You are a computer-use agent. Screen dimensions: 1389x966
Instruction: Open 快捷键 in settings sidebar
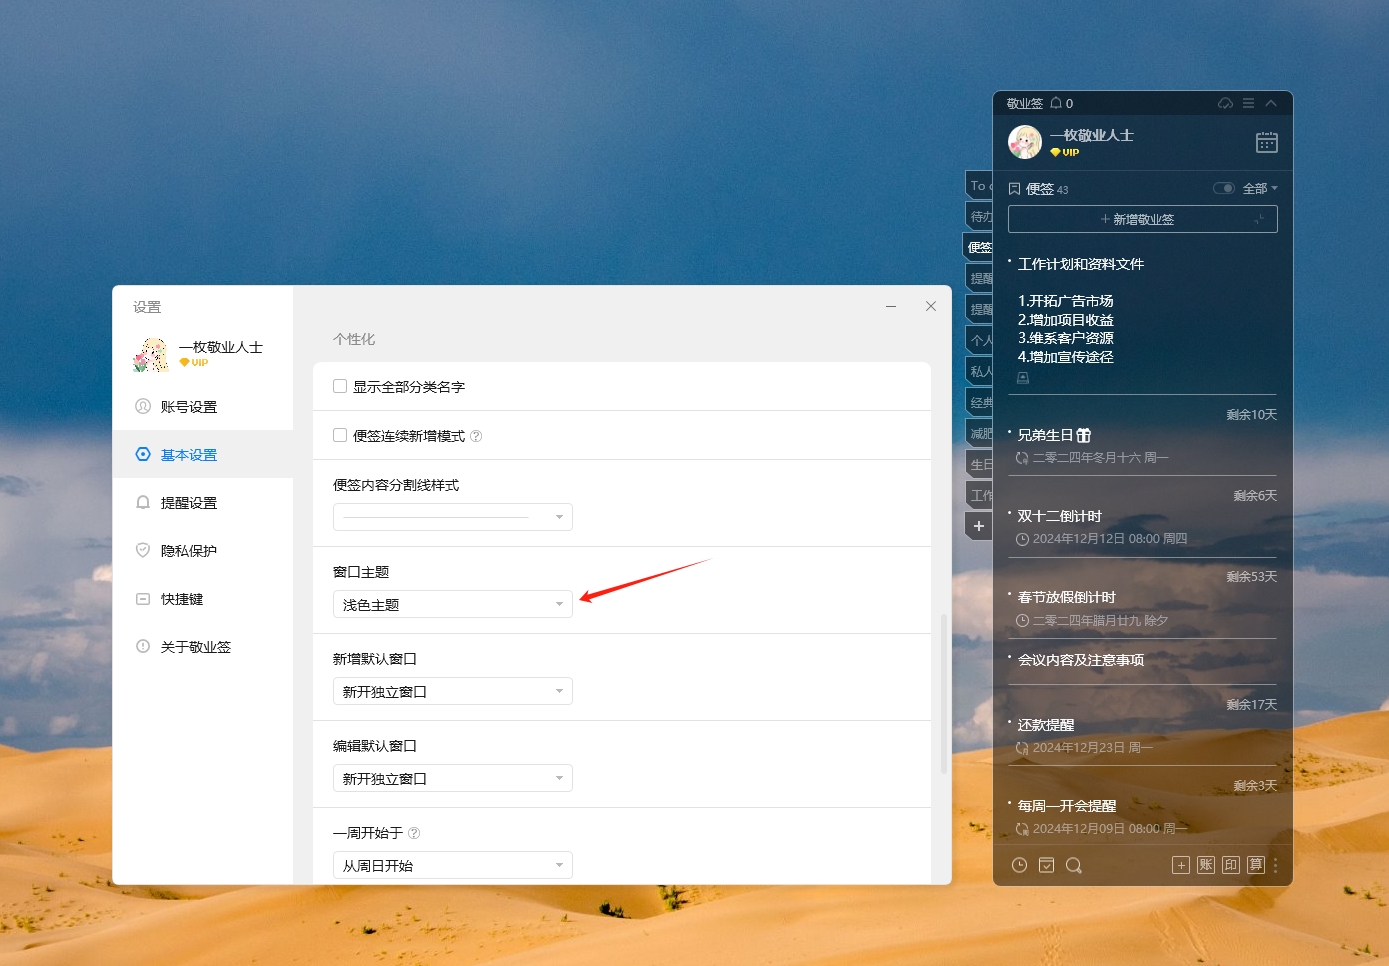click(x=203, y=599)
